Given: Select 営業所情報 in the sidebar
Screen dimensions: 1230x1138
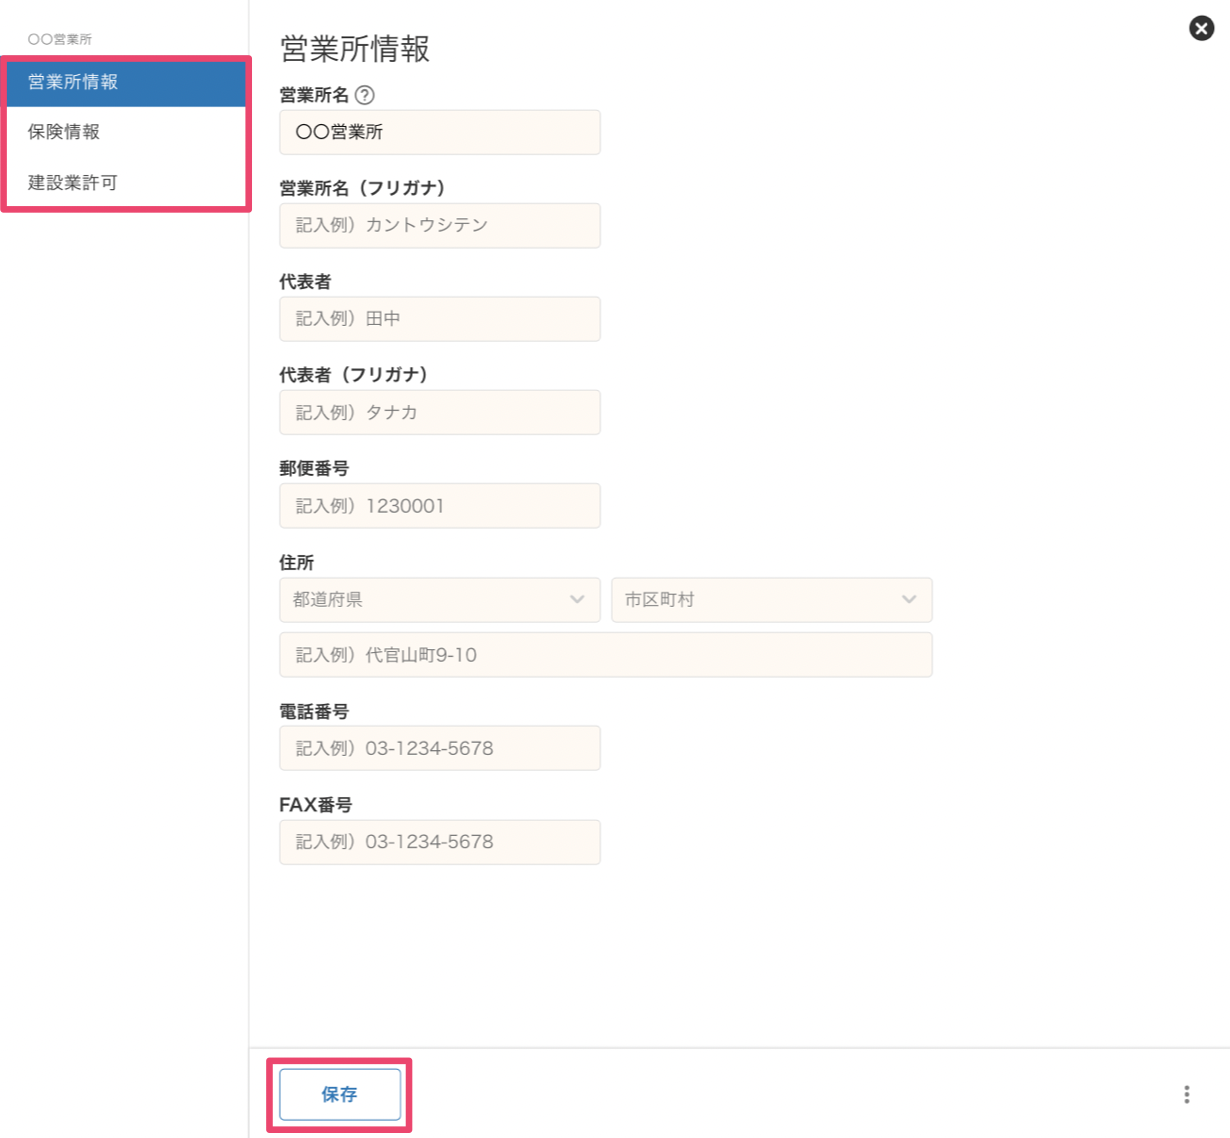Looking at the screenshot, I should point(125,82).
